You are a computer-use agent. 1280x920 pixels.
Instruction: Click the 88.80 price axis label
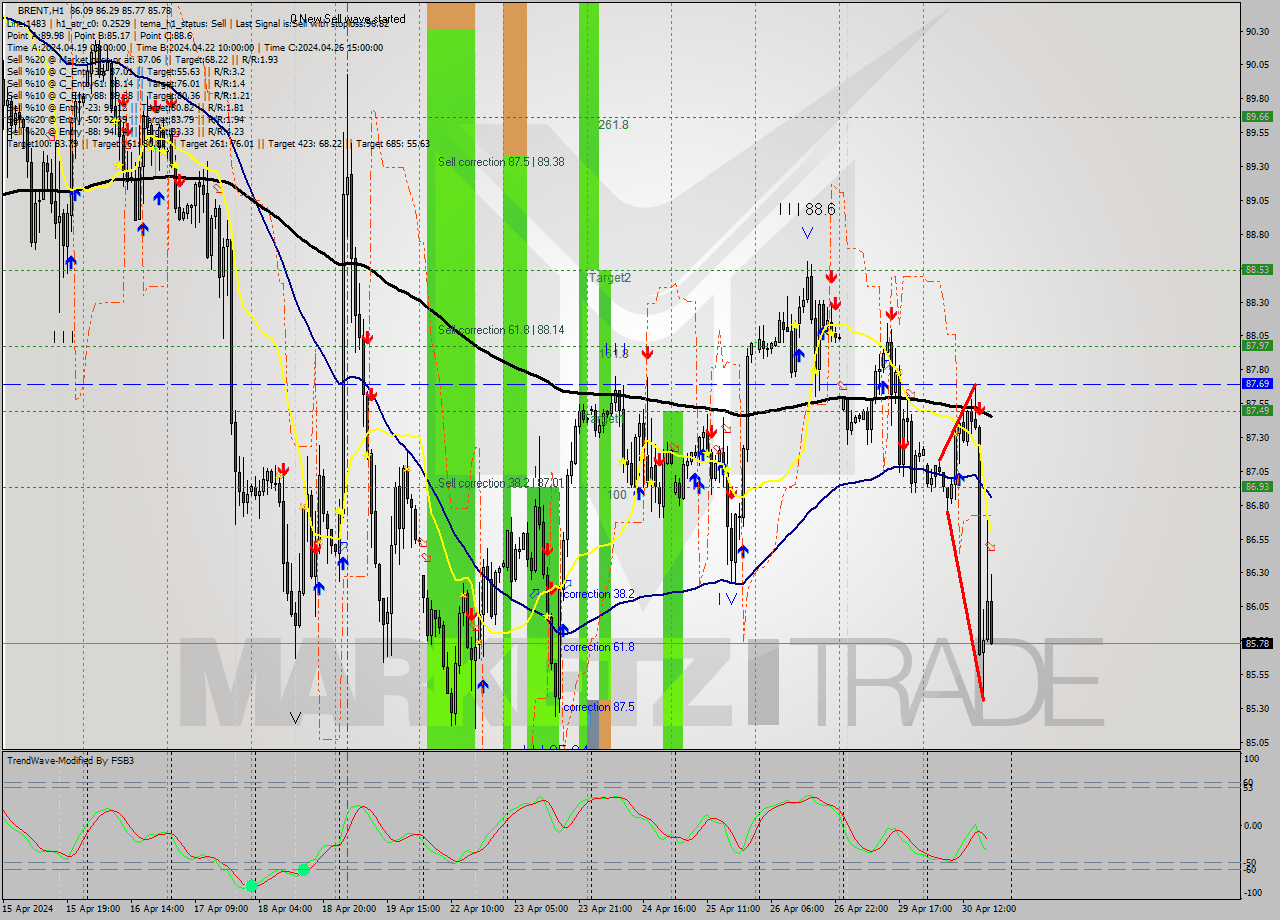click(1258, 235)
